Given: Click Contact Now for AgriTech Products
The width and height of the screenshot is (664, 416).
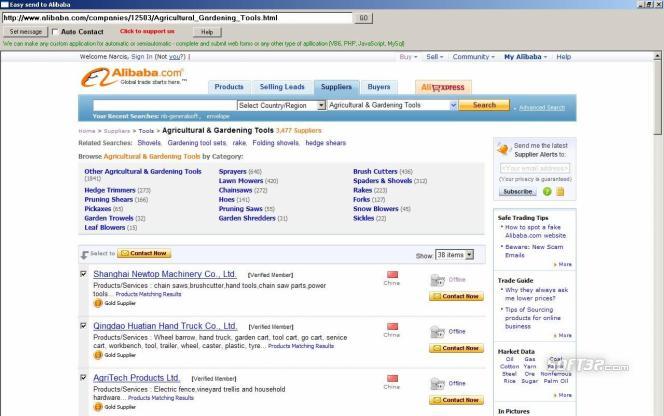Looking at the screenshot, I should (x=456, y=400).
